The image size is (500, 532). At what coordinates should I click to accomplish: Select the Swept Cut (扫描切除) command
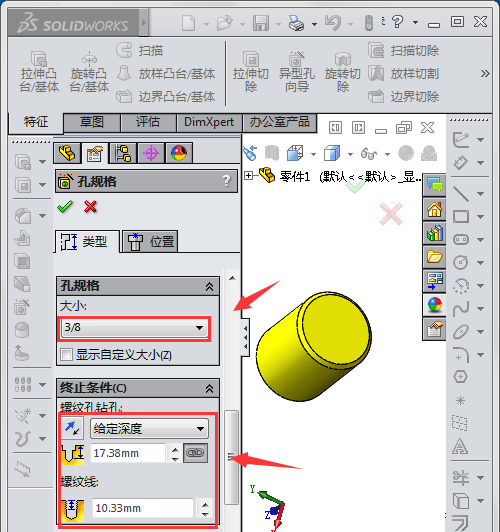tap(404, 51)
